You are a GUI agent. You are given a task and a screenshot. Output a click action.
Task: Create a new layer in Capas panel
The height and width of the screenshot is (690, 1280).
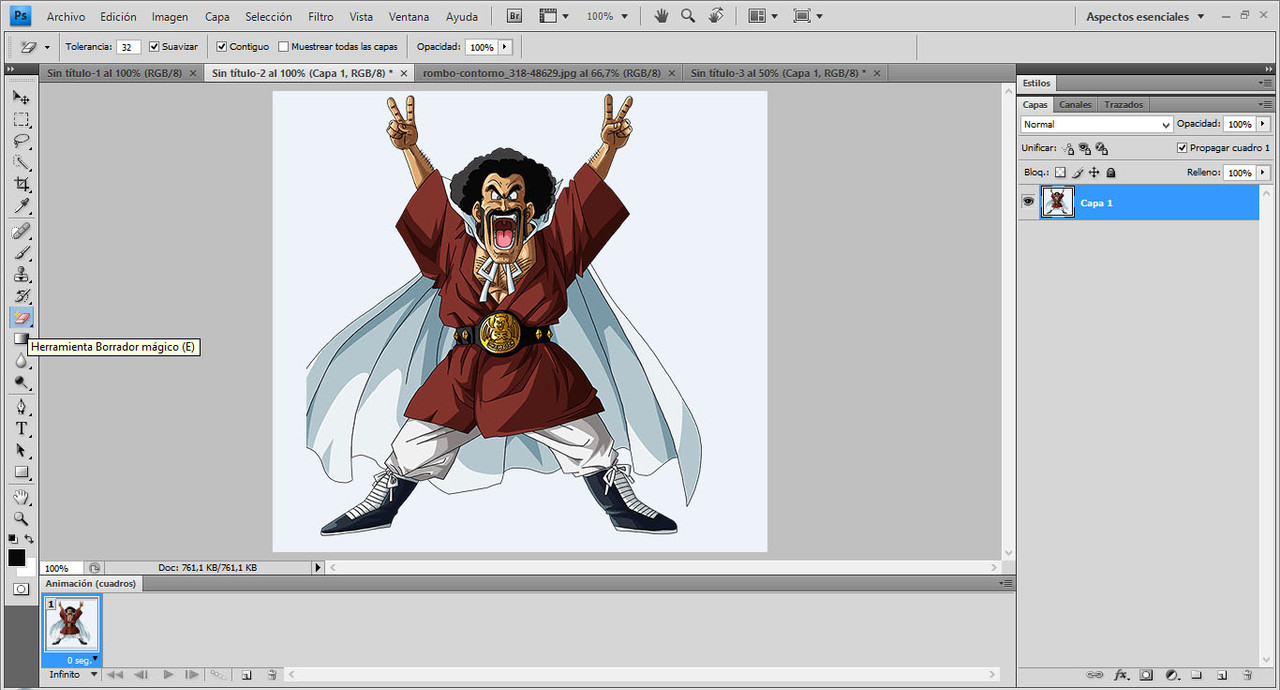1221,675
